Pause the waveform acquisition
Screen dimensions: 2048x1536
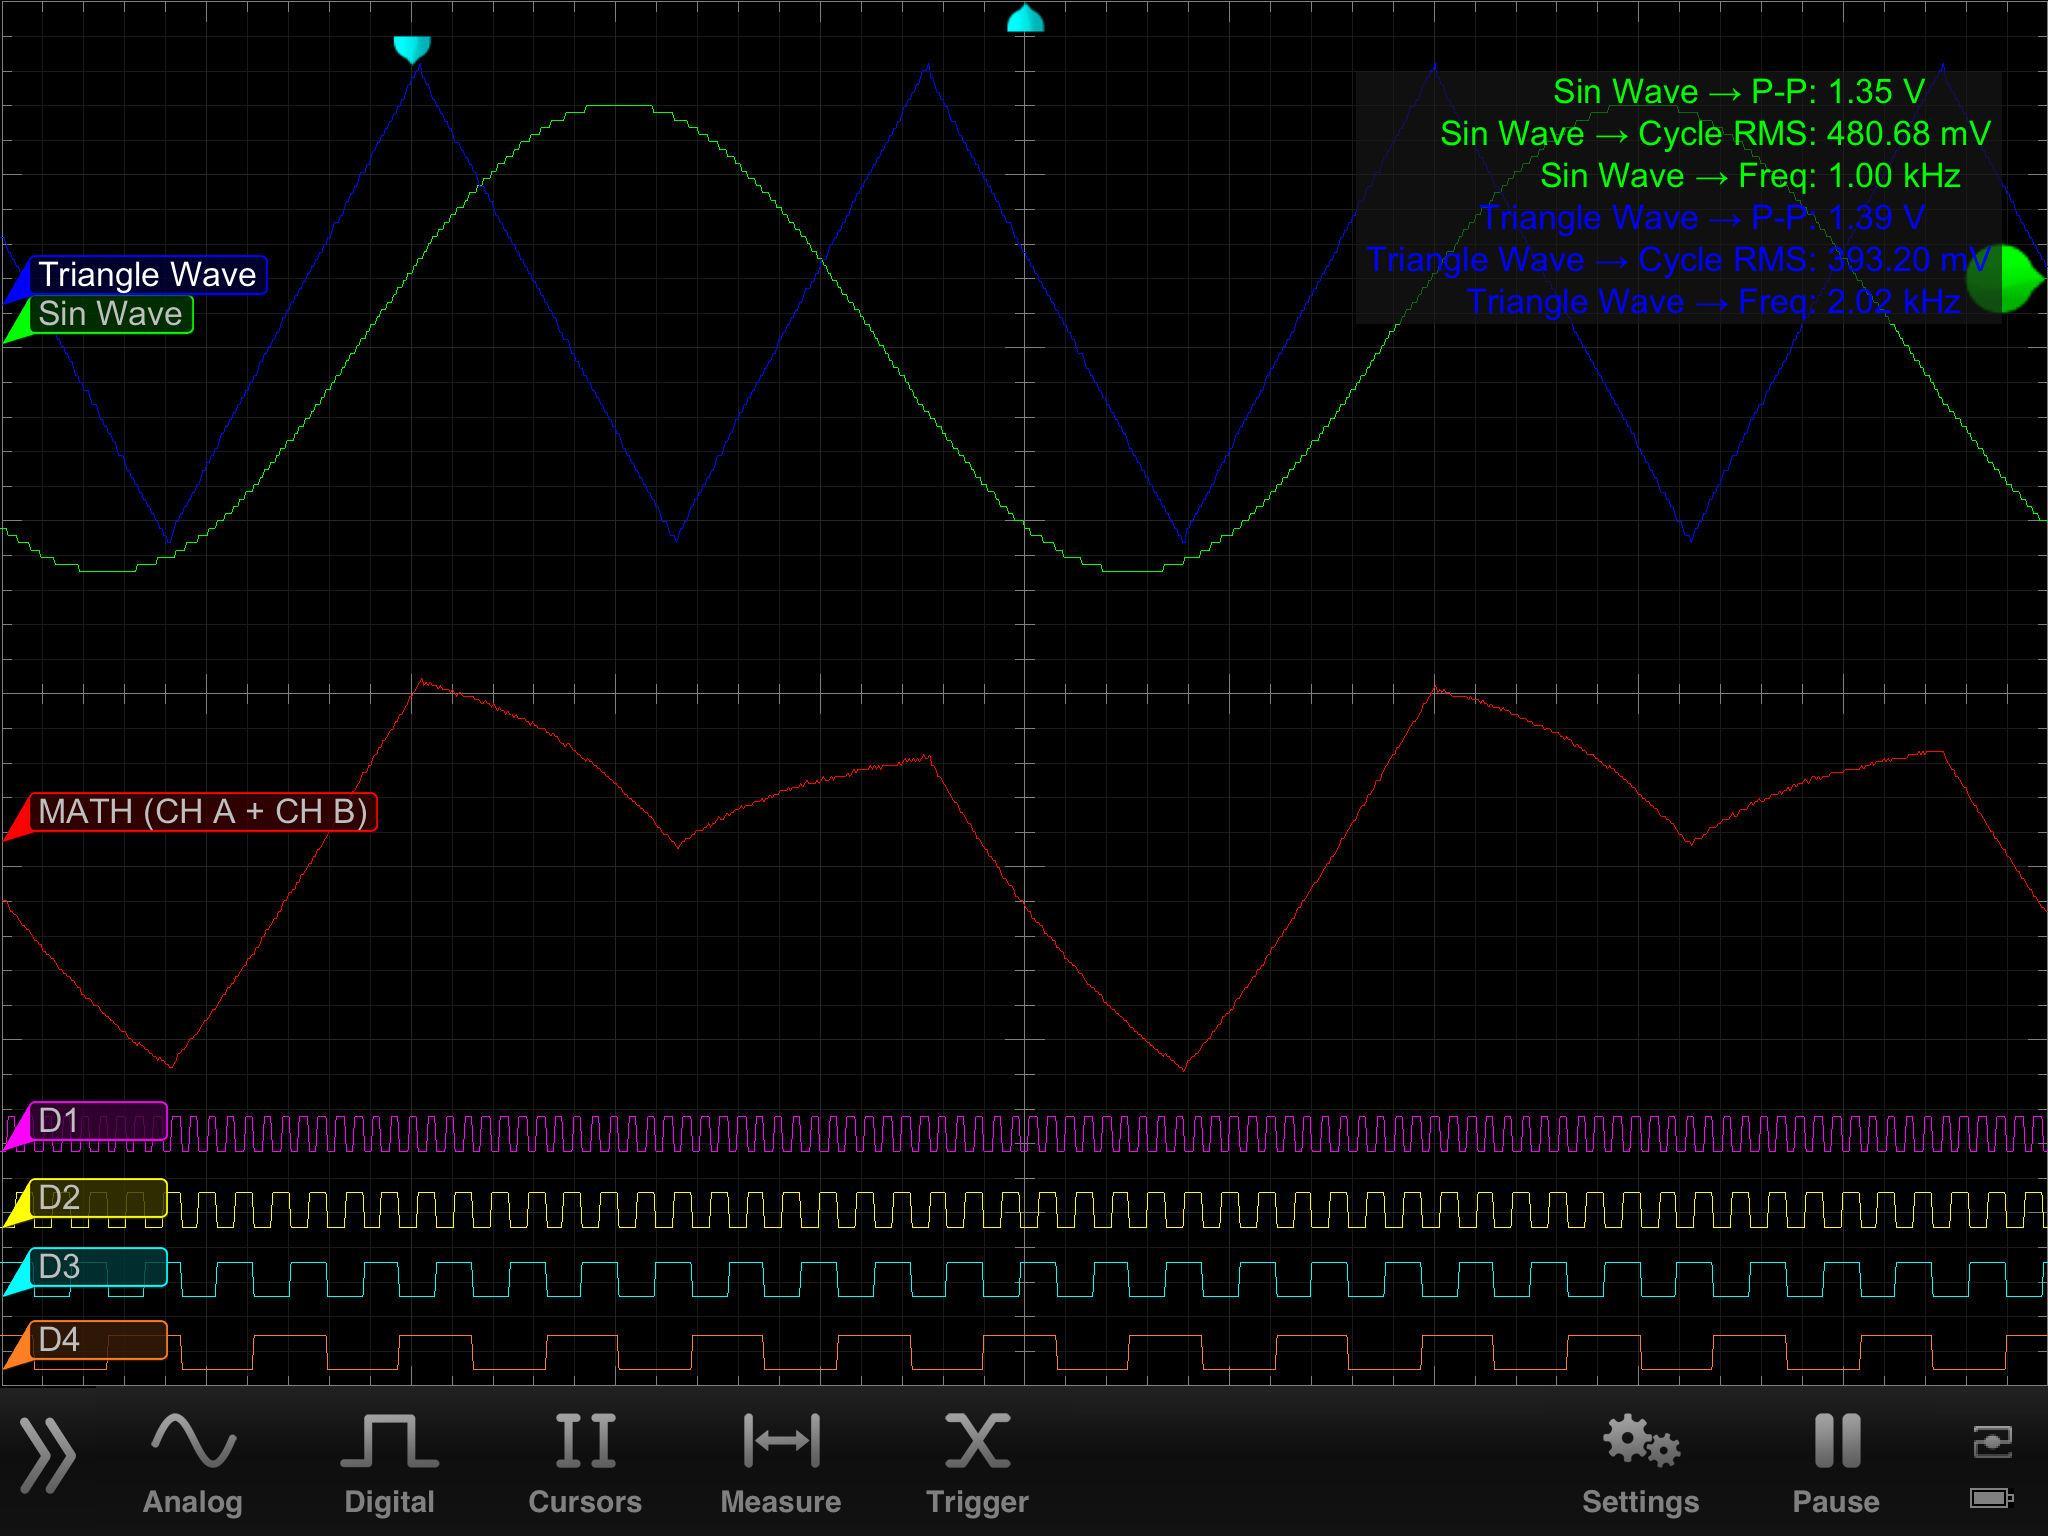click(1836, 1464)
